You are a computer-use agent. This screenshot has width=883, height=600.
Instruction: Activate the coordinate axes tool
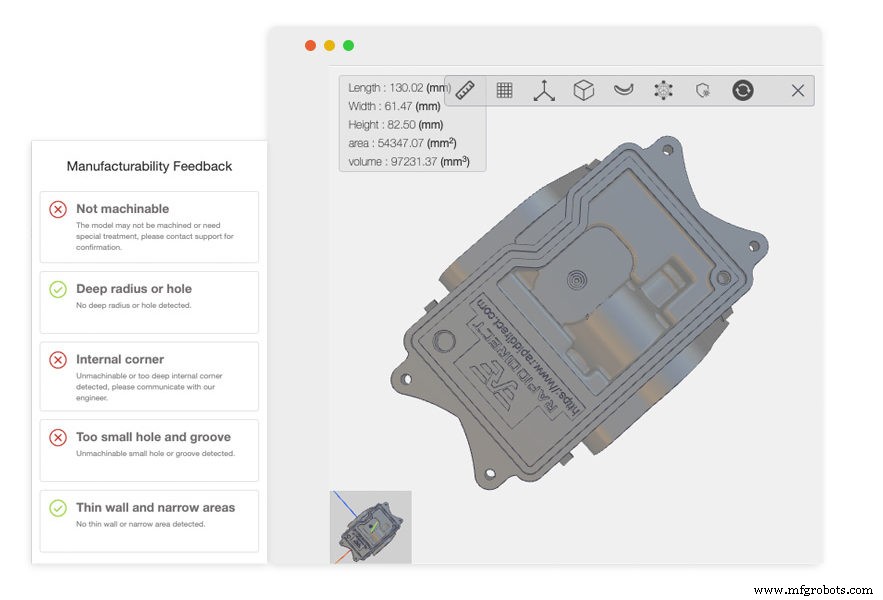point(544,89)
